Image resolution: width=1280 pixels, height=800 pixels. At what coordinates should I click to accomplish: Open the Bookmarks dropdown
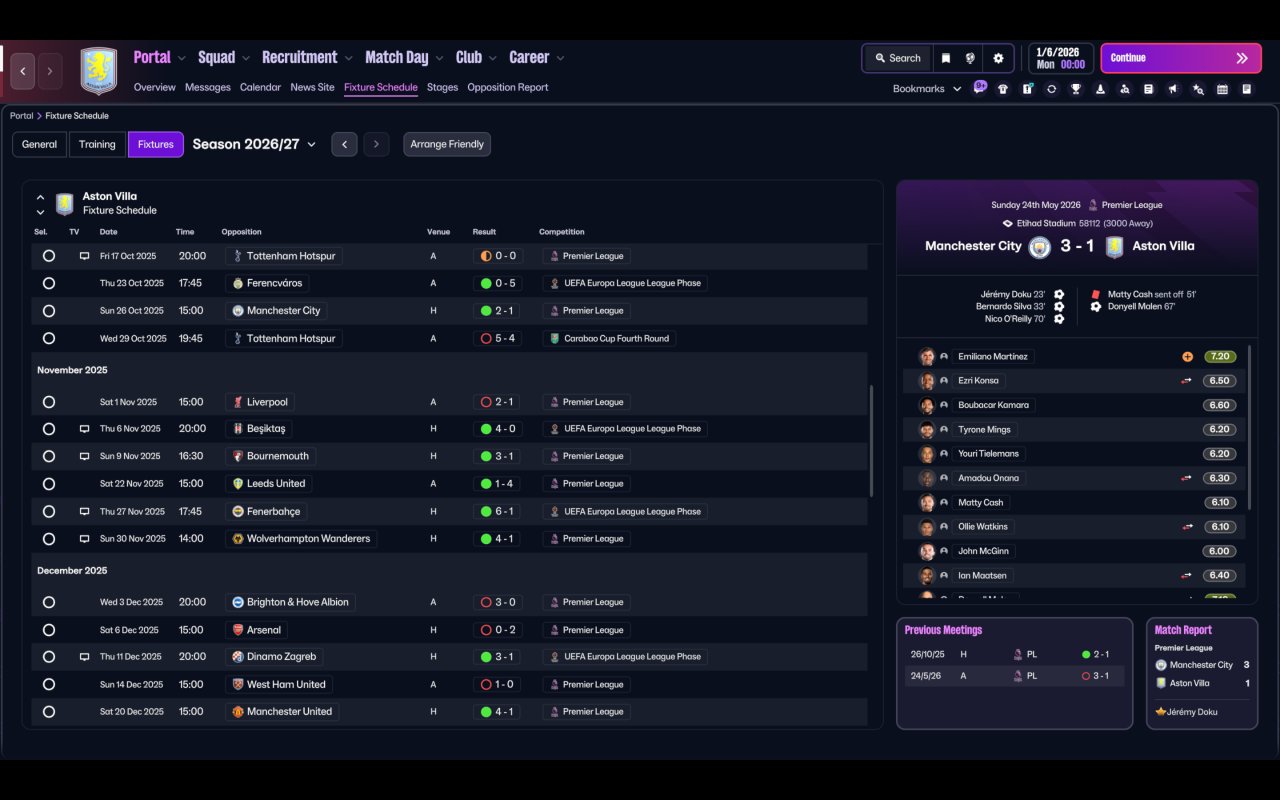click(x=927, y=89)
